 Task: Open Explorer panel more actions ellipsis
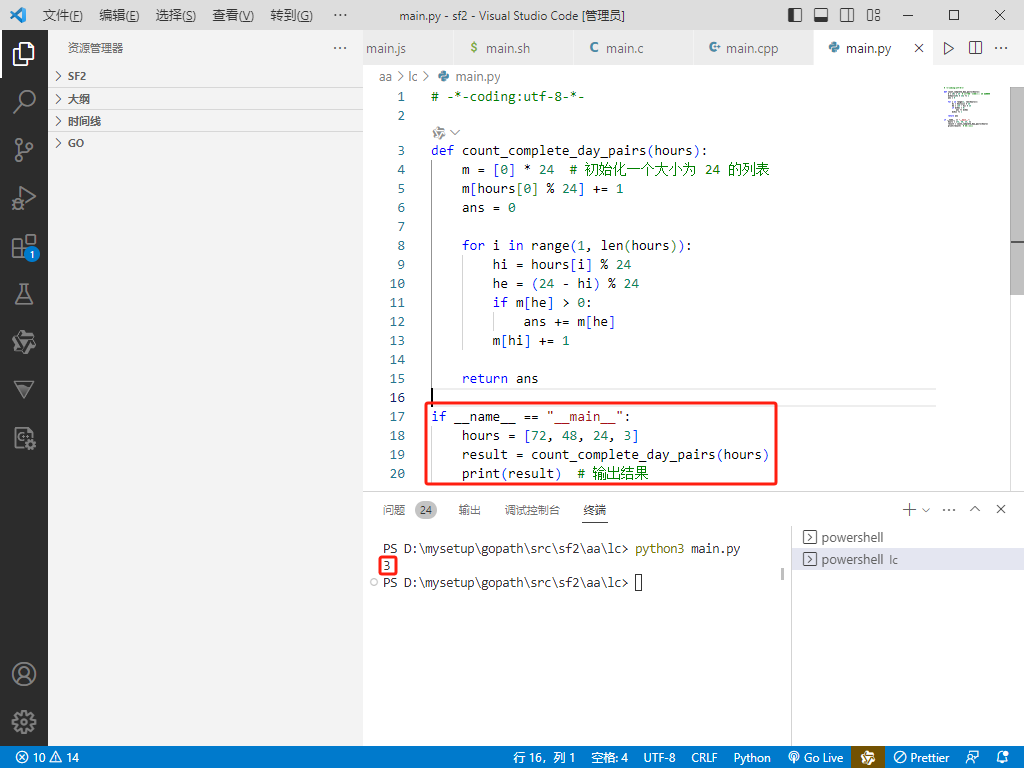tap(340, 48)
